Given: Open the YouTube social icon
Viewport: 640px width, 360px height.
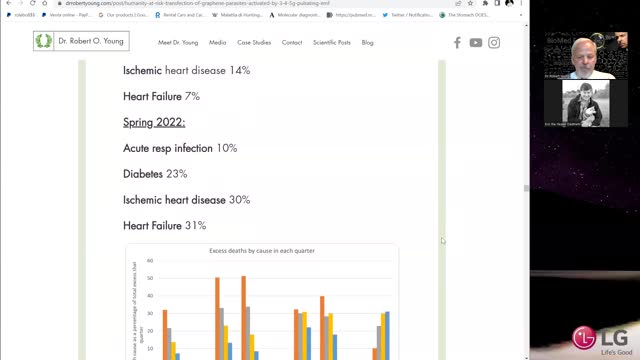Looking at the screenshot, I should (x=476, y=42).
